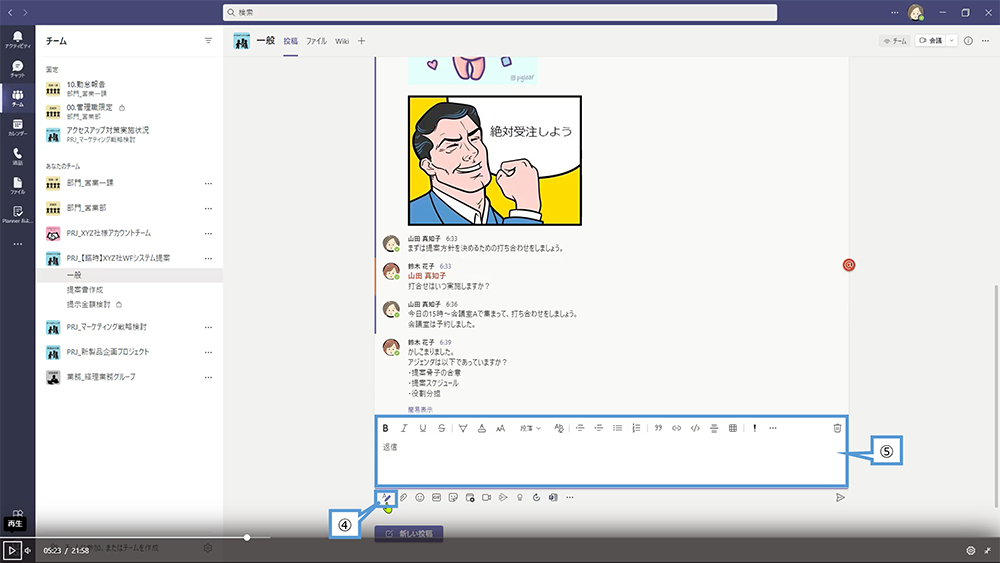1000x563 pixels.
Task: Open the Activity (アクティビティ) bell icon
Action: coord(17,40)
